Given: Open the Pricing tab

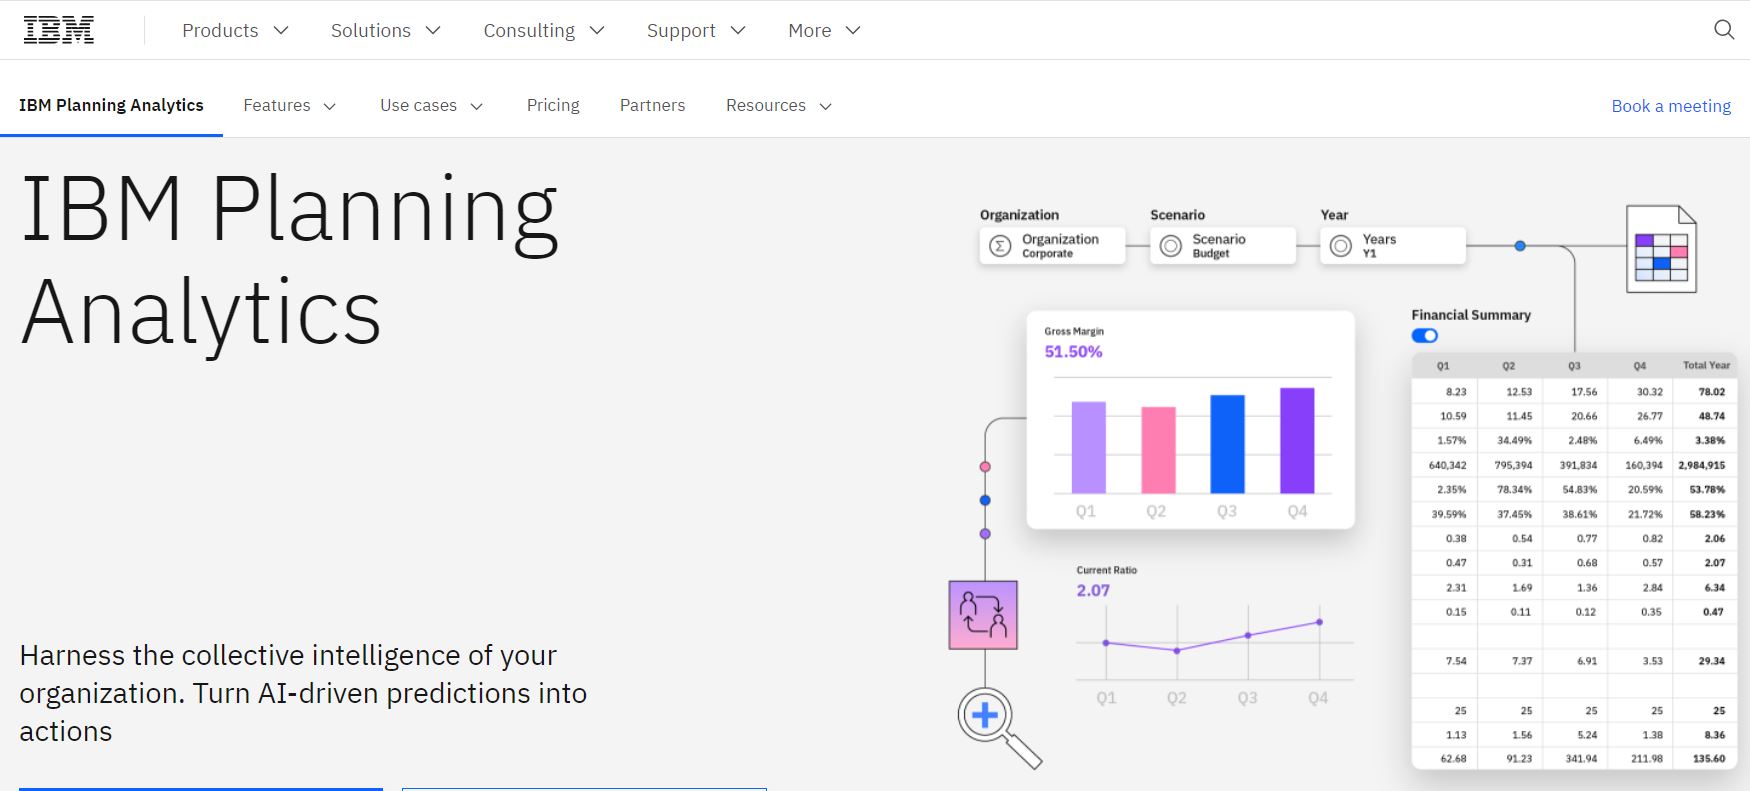Looking at the screenshot, I should 553,106.
